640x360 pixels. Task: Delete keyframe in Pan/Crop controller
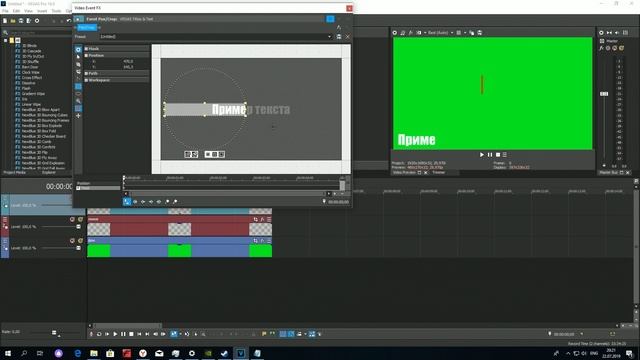[x=175, y=202]
